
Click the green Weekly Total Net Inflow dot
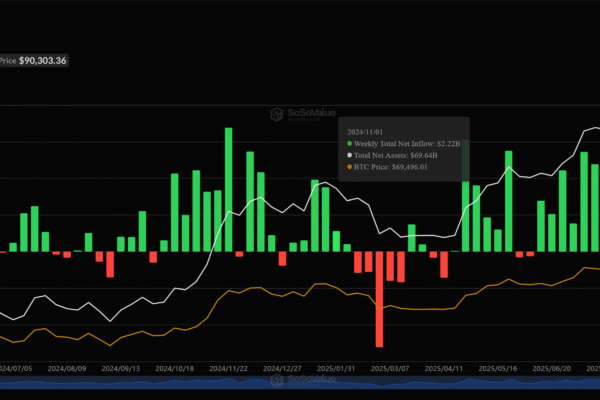pos(349,145)
